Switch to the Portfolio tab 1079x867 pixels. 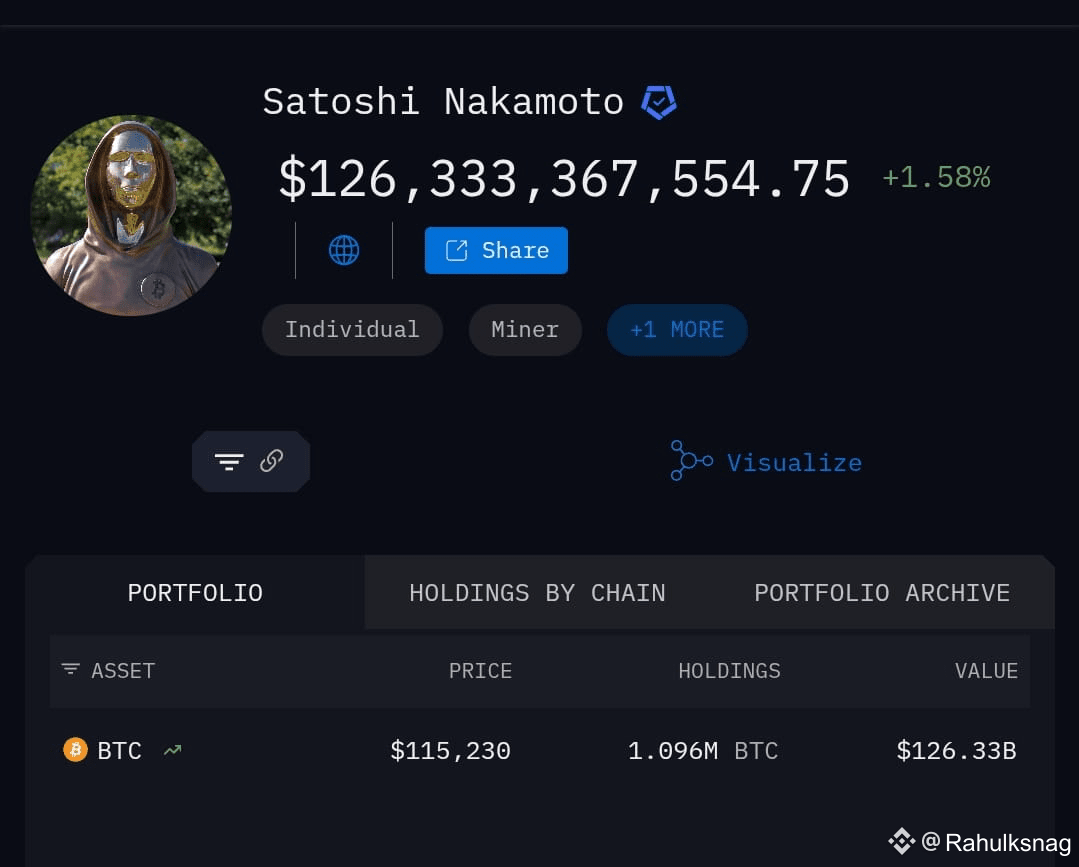(x=195, y=592)
